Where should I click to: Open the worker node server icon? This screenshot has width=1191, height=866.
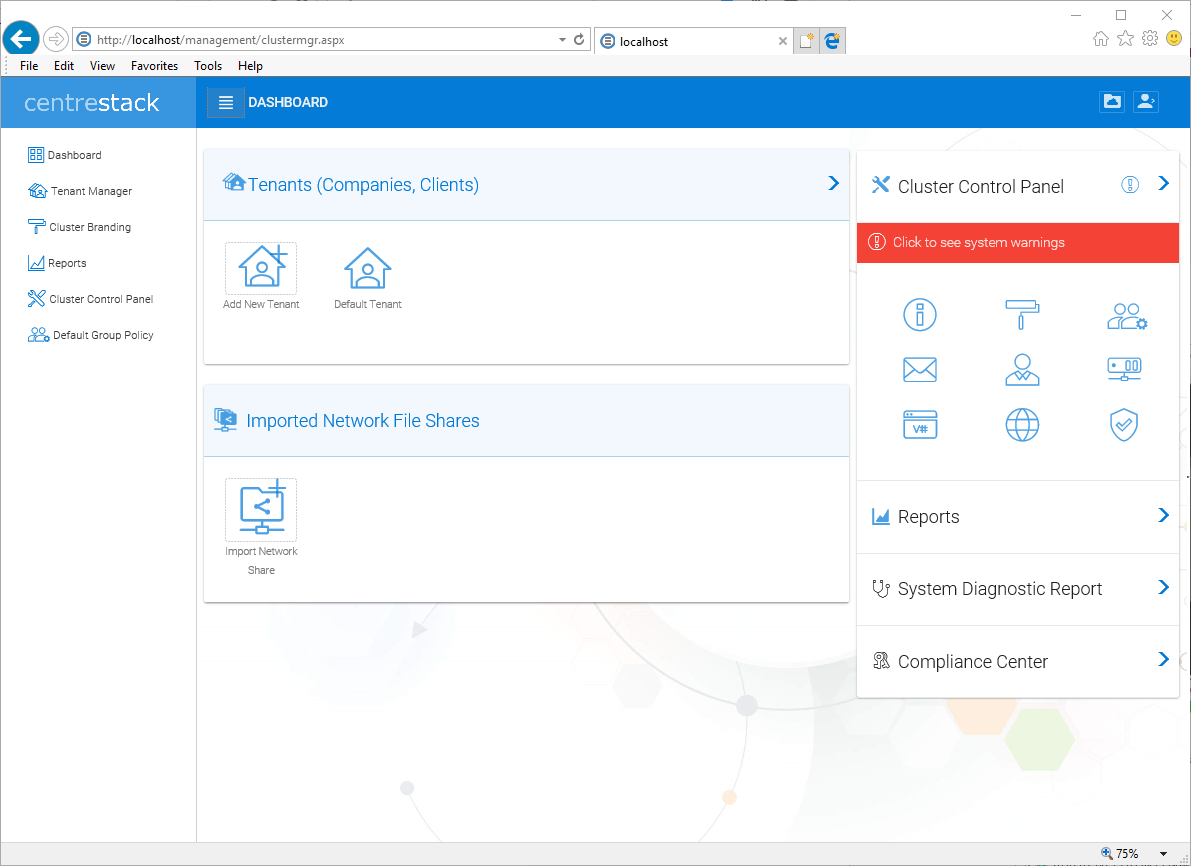coord(1124,369)
